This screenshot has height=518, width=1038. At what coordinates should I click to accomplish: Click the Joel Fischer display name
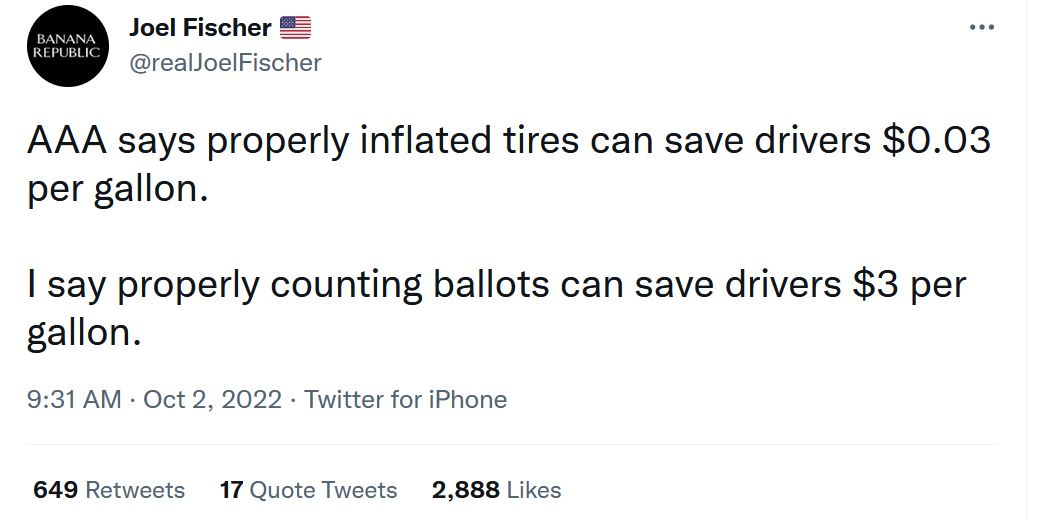[x=200, y=28]
